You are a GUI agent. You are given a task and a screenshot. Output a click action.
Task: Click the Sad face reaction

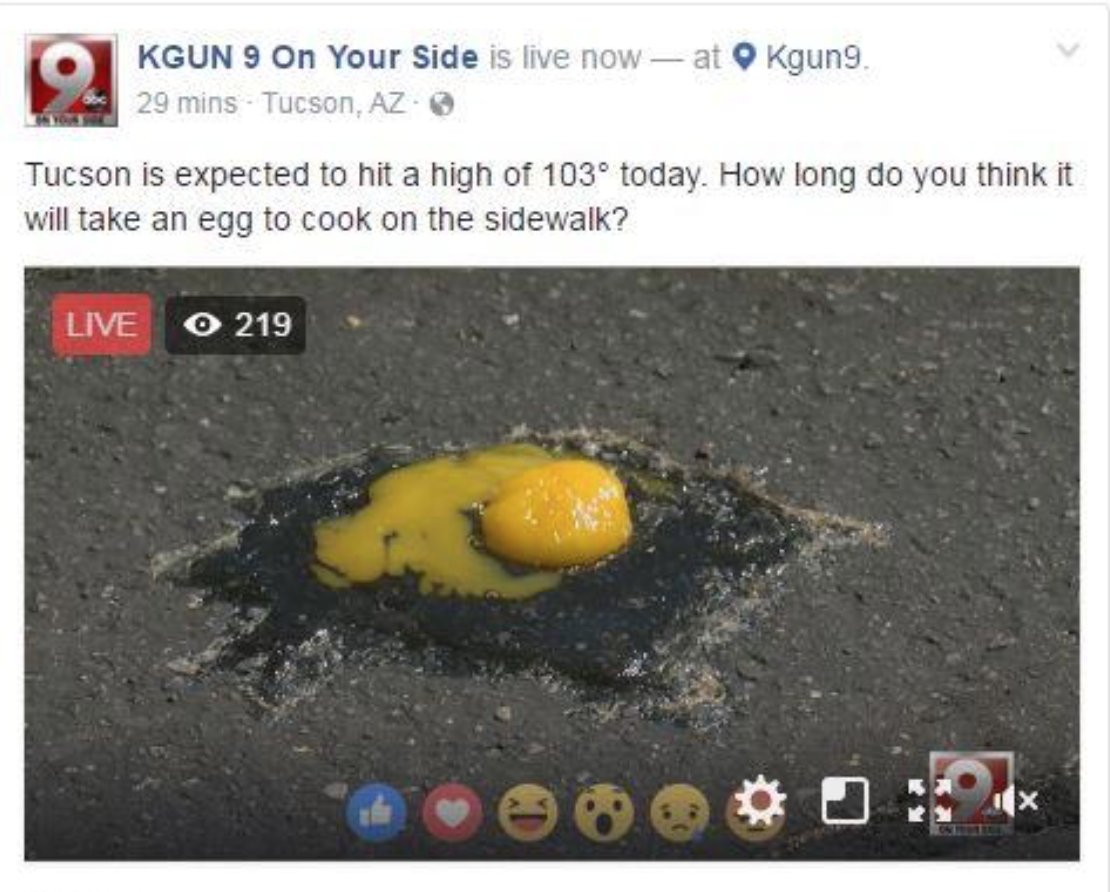[679, 812]
